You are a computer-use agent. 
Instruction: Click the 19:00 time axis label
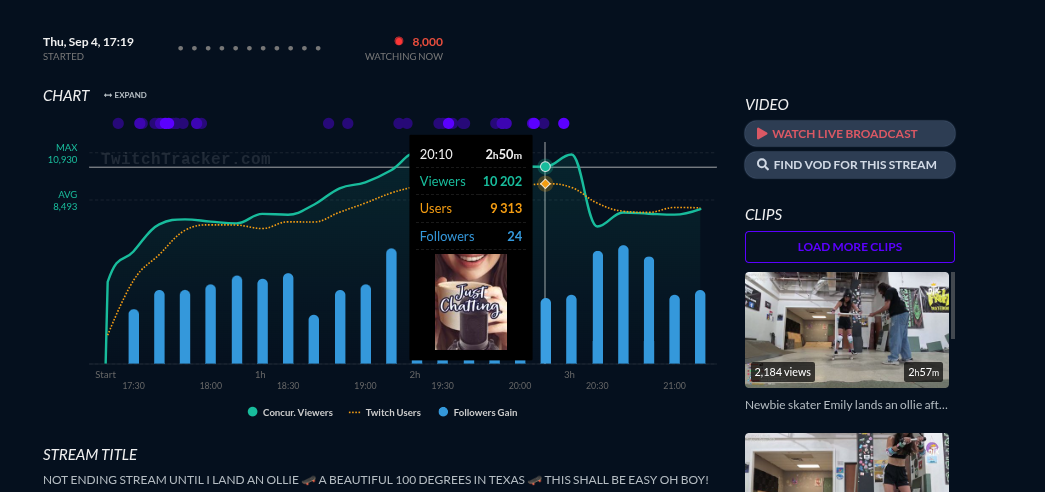[365, 386]
